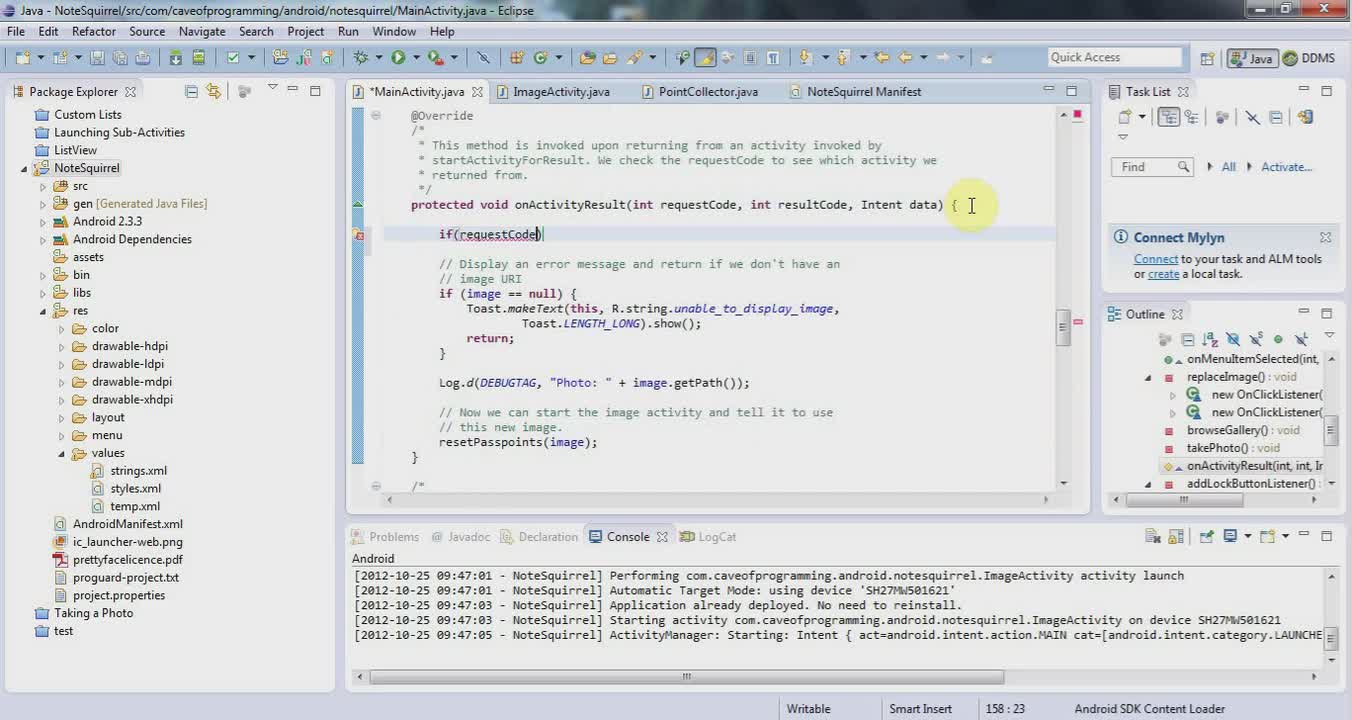Collapse the values folder
Image resolution: width=1352 pixels, height=720 pixels.
tap(62, 453)
